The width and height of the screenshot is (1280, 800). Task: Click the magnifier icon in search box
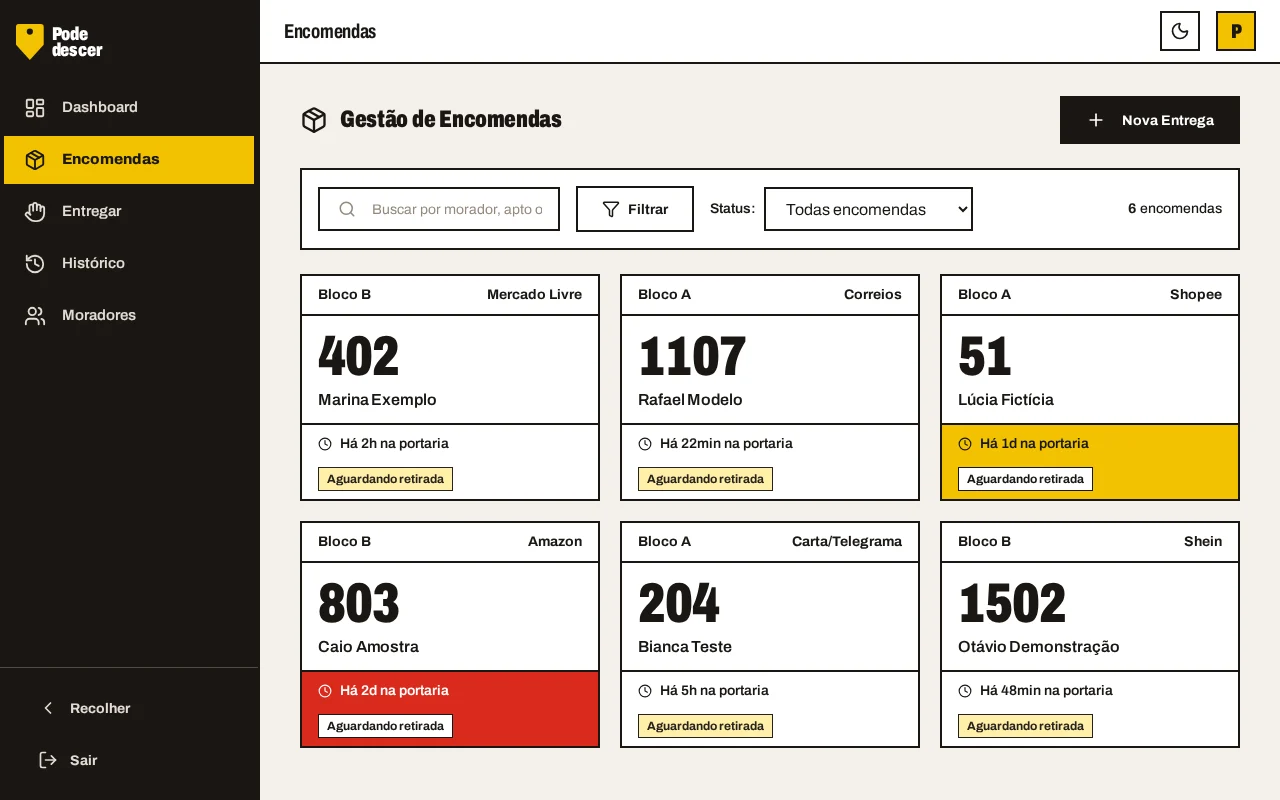347,209
